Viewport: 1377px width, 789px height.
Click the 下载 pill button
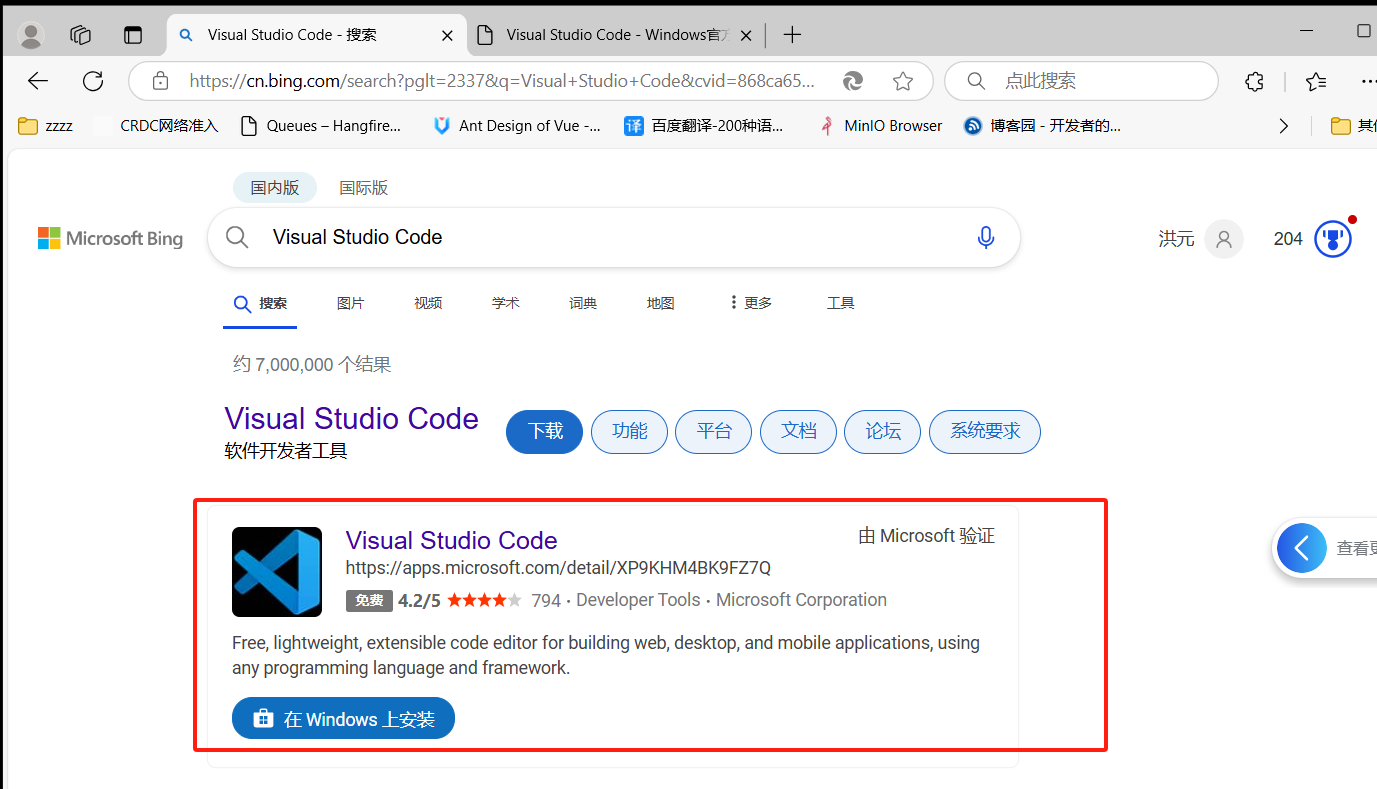545,432
